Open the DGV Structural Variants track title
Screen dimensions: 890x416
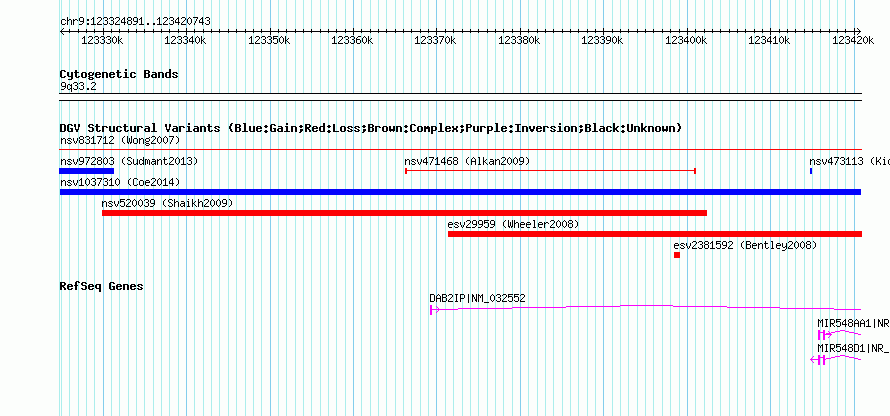click(x=371, y=128)
